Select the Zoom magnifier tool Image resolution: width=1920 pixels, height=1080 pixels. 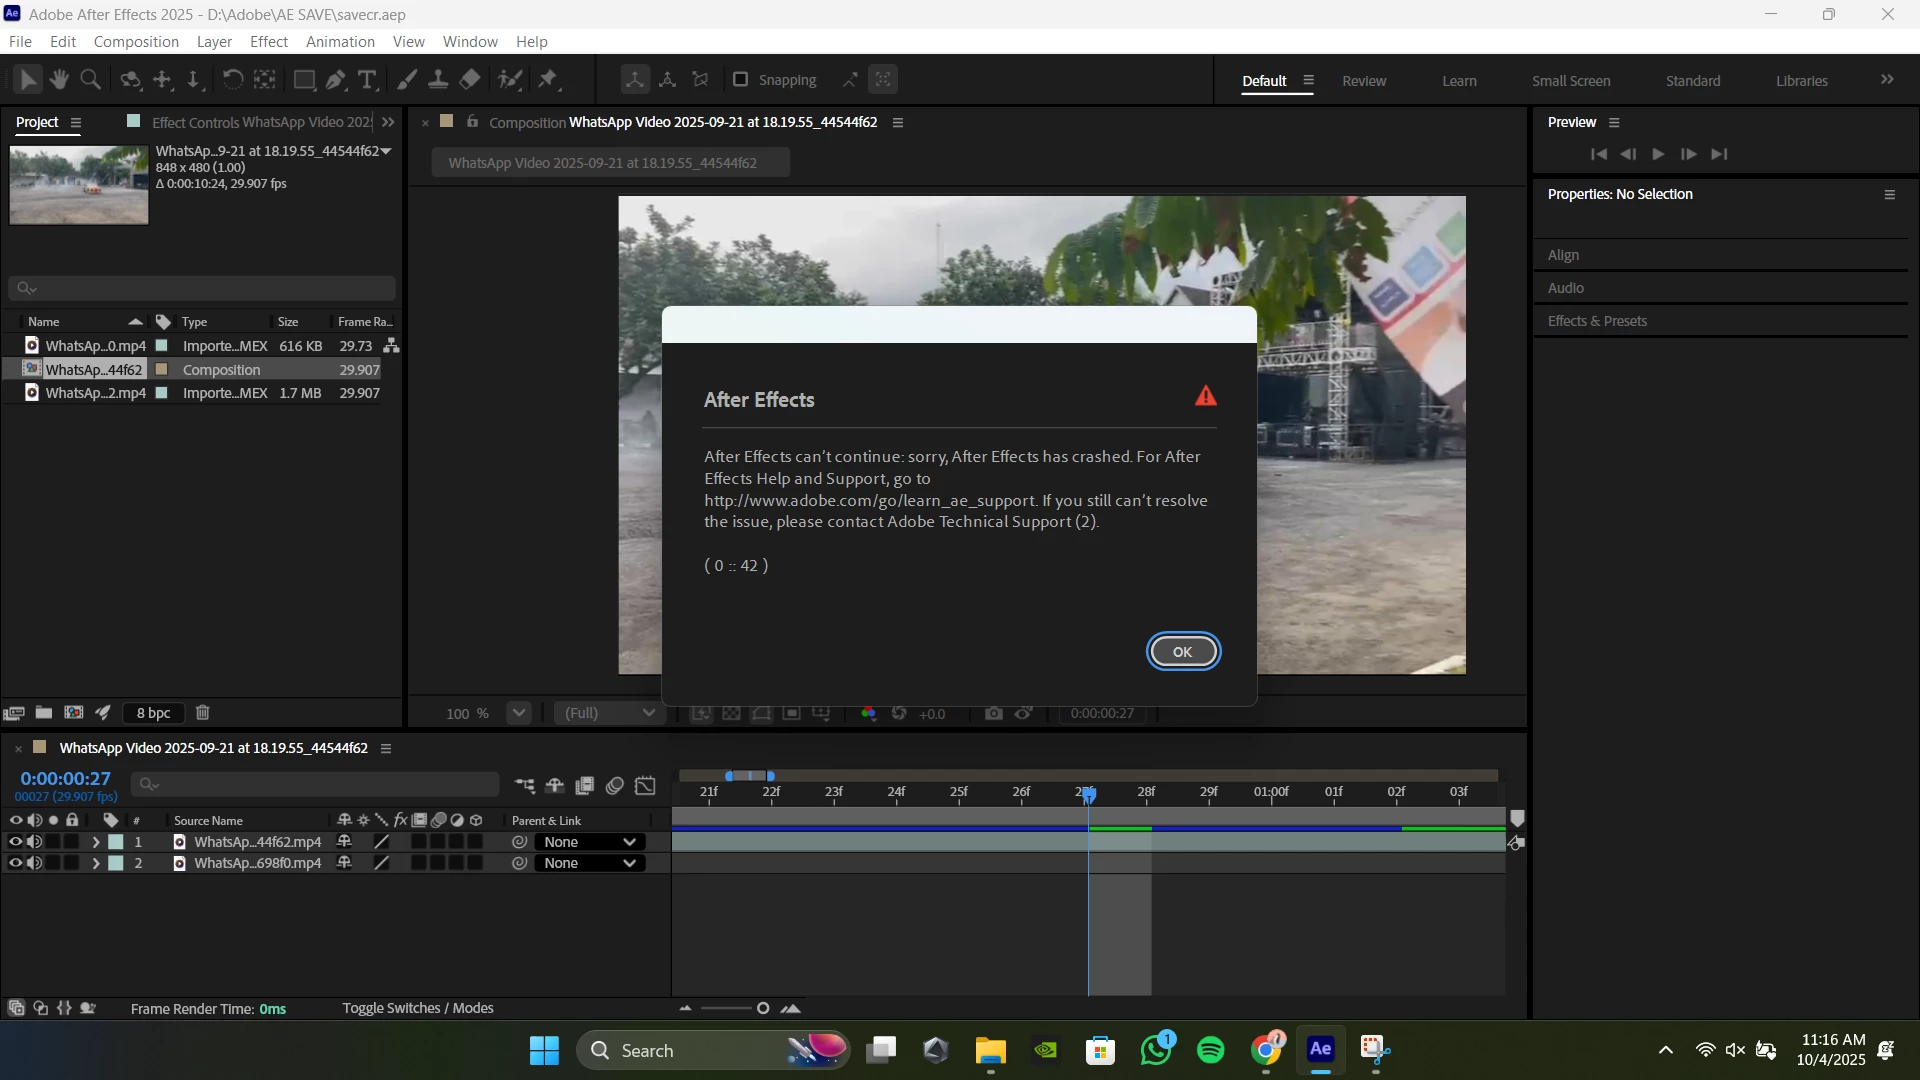tap(90, 80)
